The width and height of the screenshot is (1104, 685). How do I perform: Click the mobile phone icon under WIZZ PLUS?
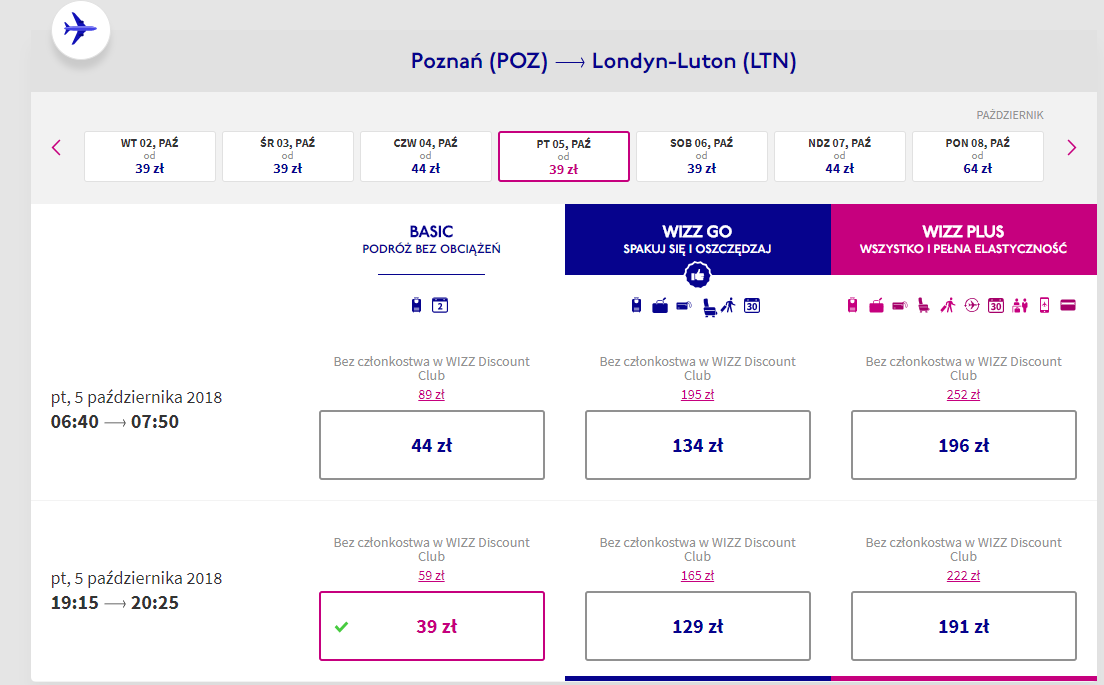[x=1044, y=305]
